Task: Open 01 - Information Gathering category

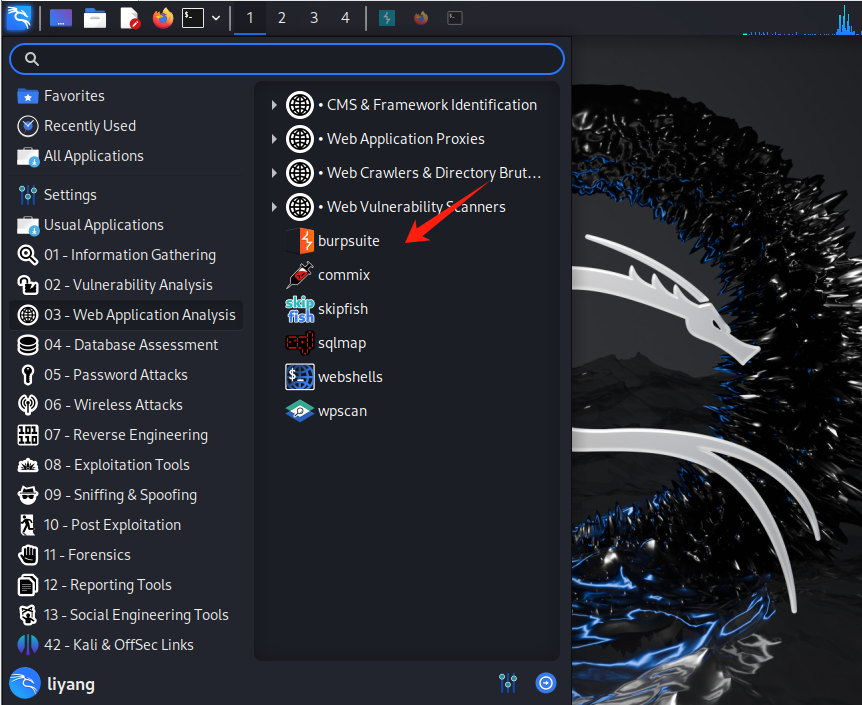Action: coord(126,255)
